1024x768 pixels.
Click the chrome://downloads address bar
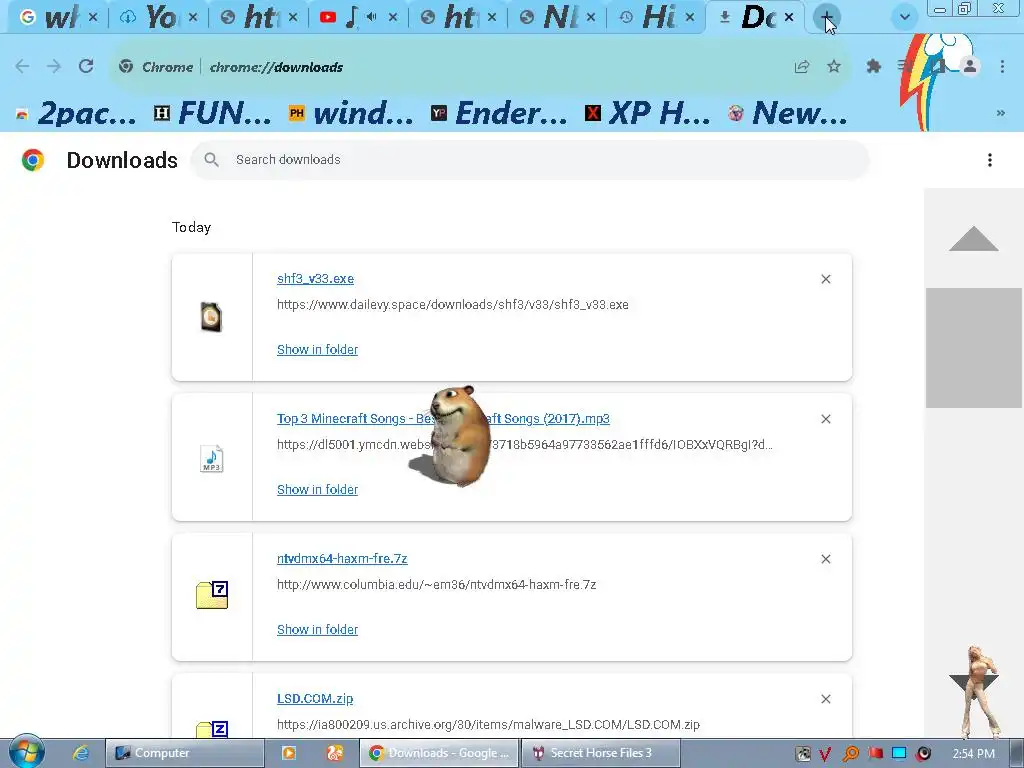point(480,67)
